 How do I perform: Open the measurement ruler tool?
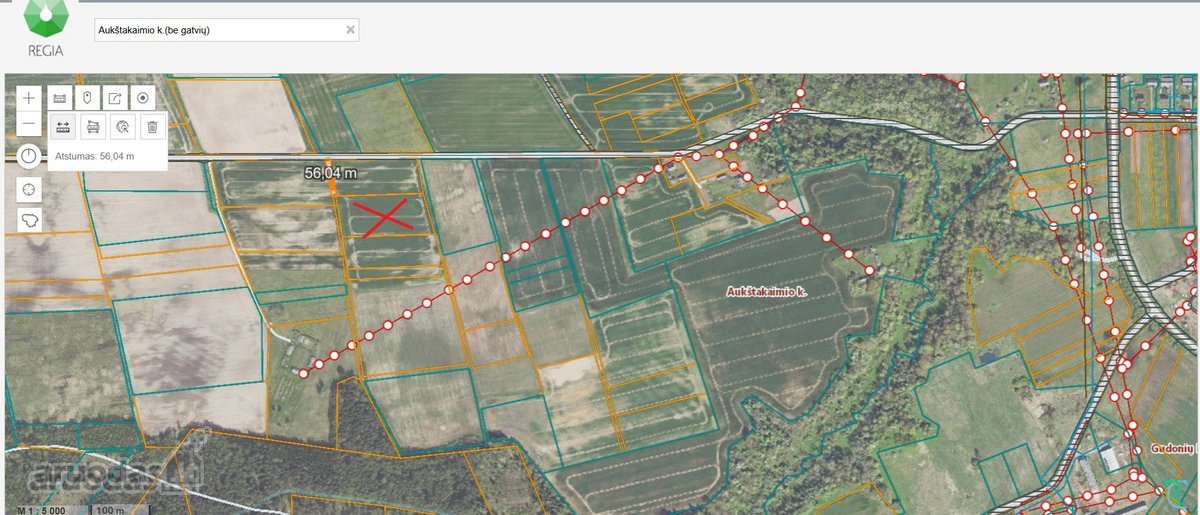pos(62,98)
